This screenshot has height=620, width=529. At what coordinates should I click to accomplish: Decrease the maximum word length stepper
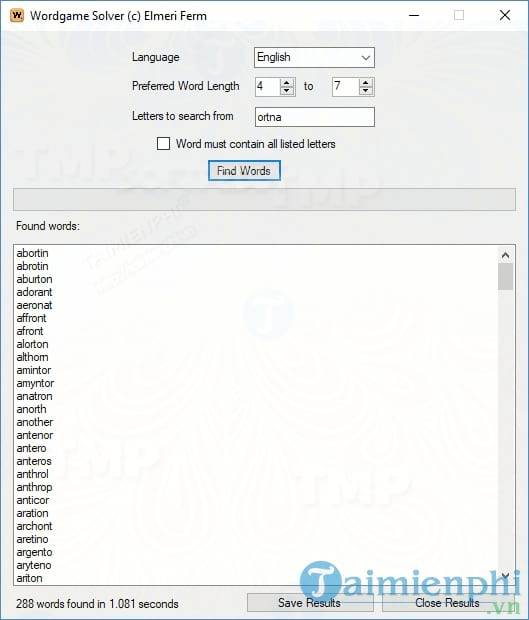pyautogui.click(x=366, y=91)
